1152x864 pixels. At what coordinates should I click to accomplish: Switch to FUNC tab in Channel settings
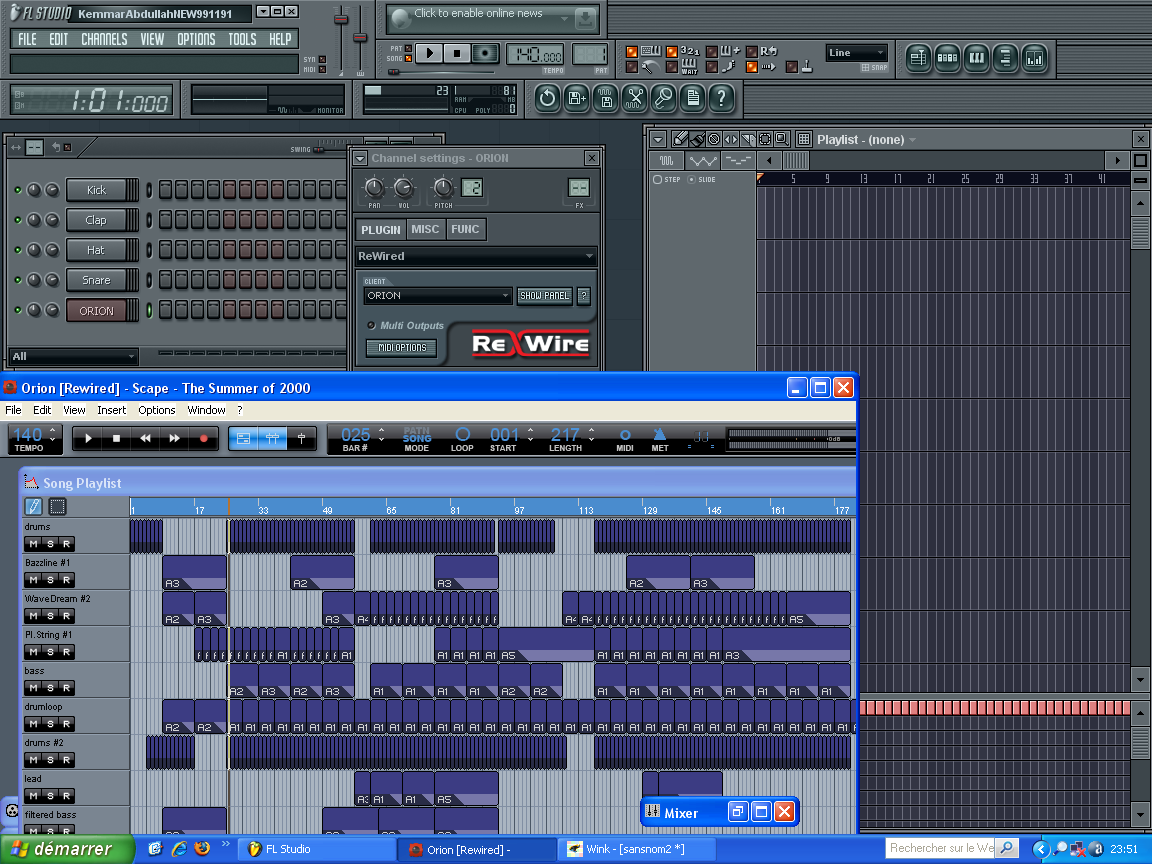point(465,229)
